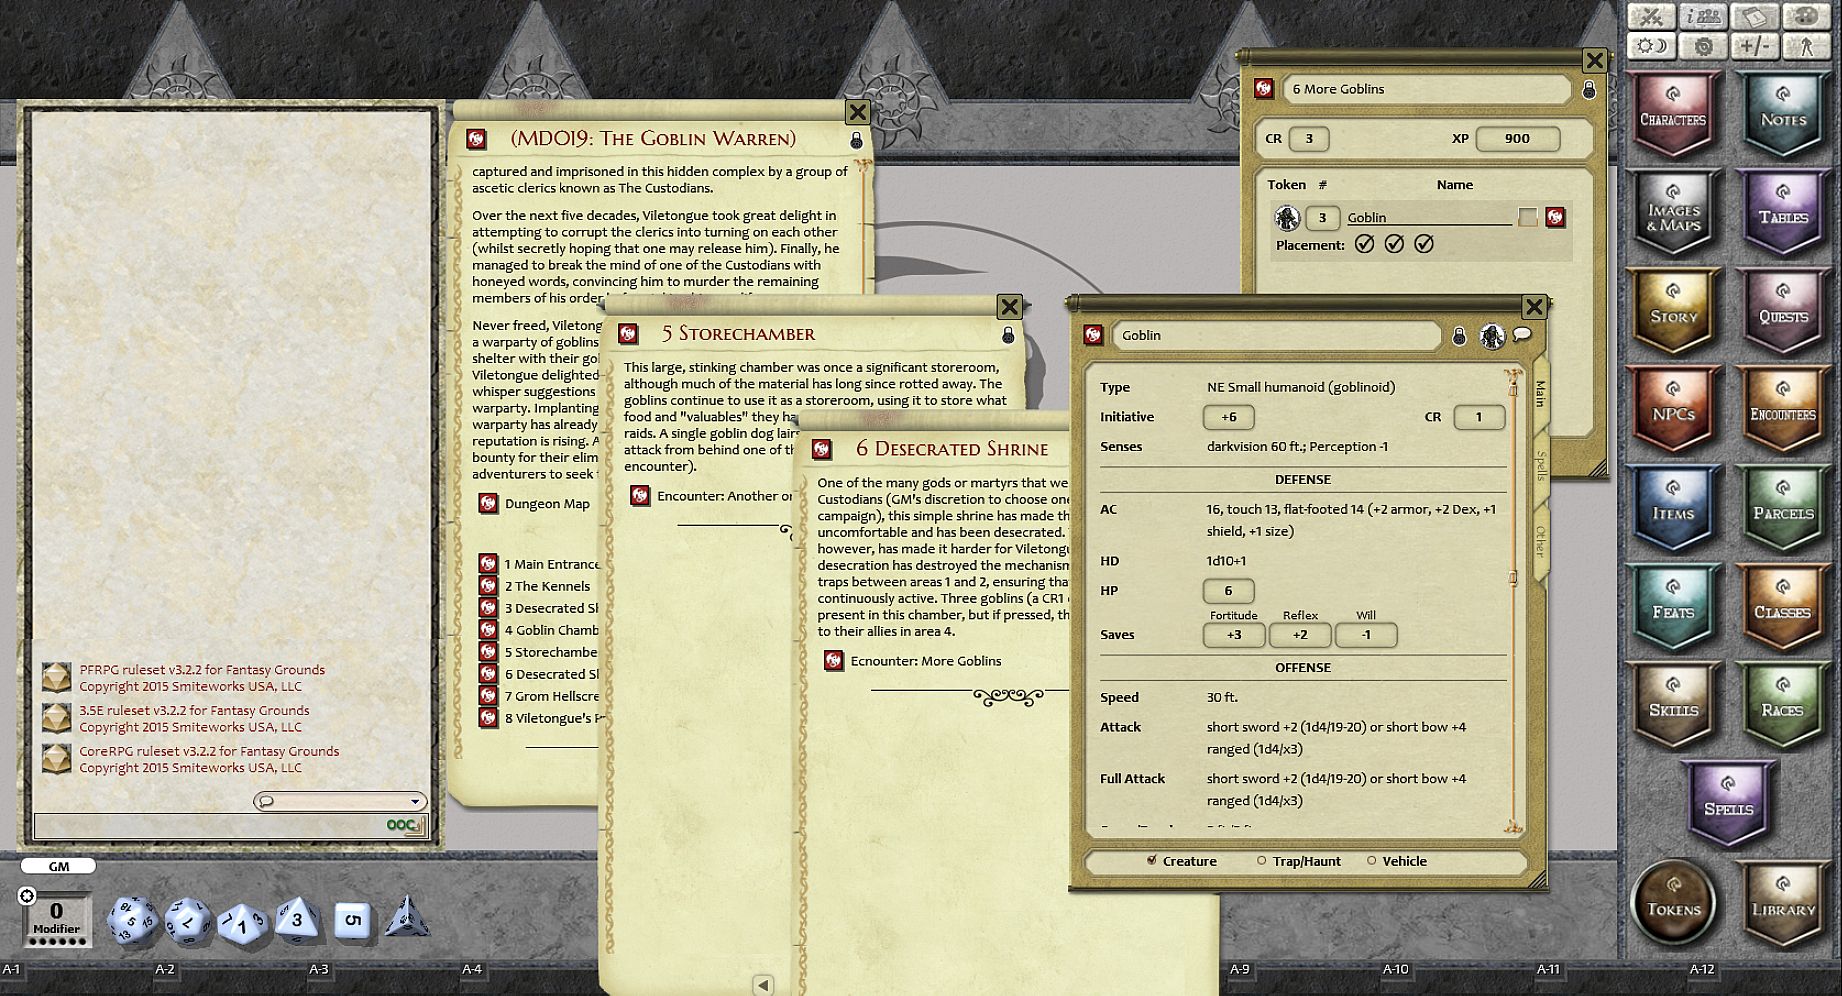Click the speech bubble on Goblin sheet
1842x996 pixels.
(1522, 334)
